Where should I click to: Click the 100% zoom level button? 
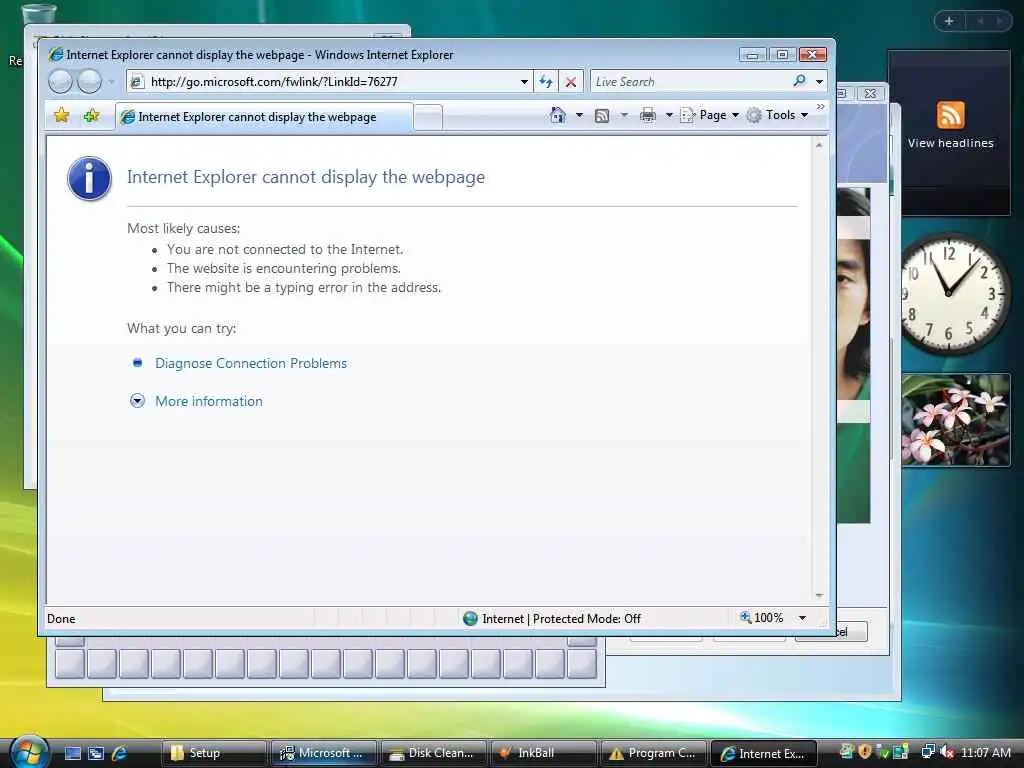pyautogui.click(x=761, y=617)
